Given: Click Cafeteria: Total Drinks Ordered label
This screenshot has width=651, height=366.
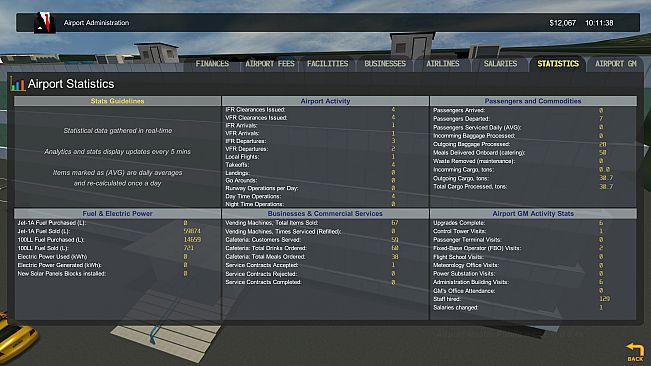Looking at the screenshot, I should pyautogui.click(x=266, y=248).
